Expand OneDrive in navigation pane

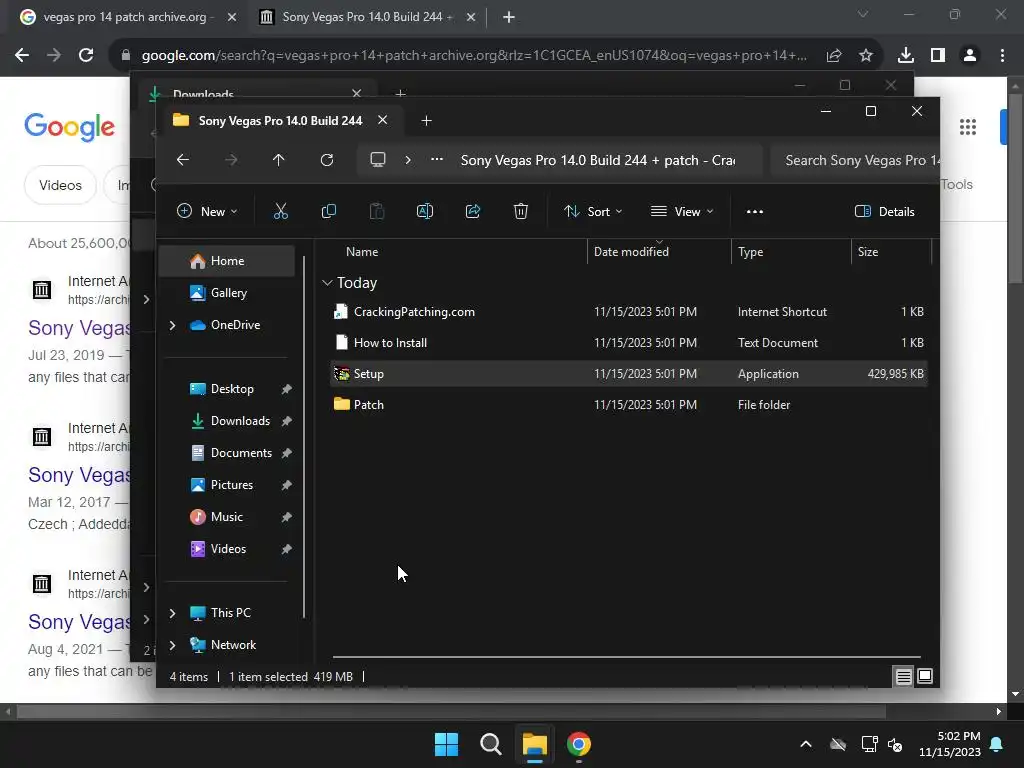(x=172, y=325)
